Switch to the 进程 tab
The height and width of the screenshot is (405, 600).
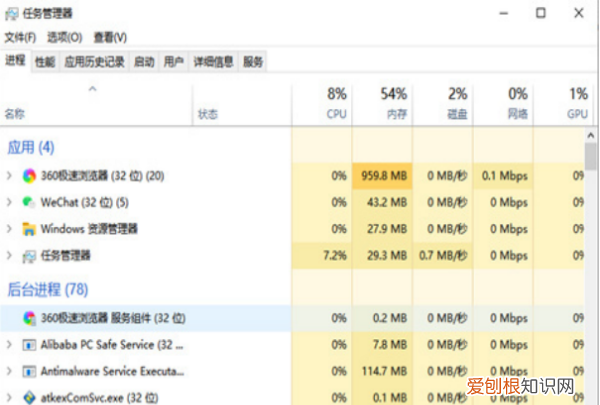point(15,60)
